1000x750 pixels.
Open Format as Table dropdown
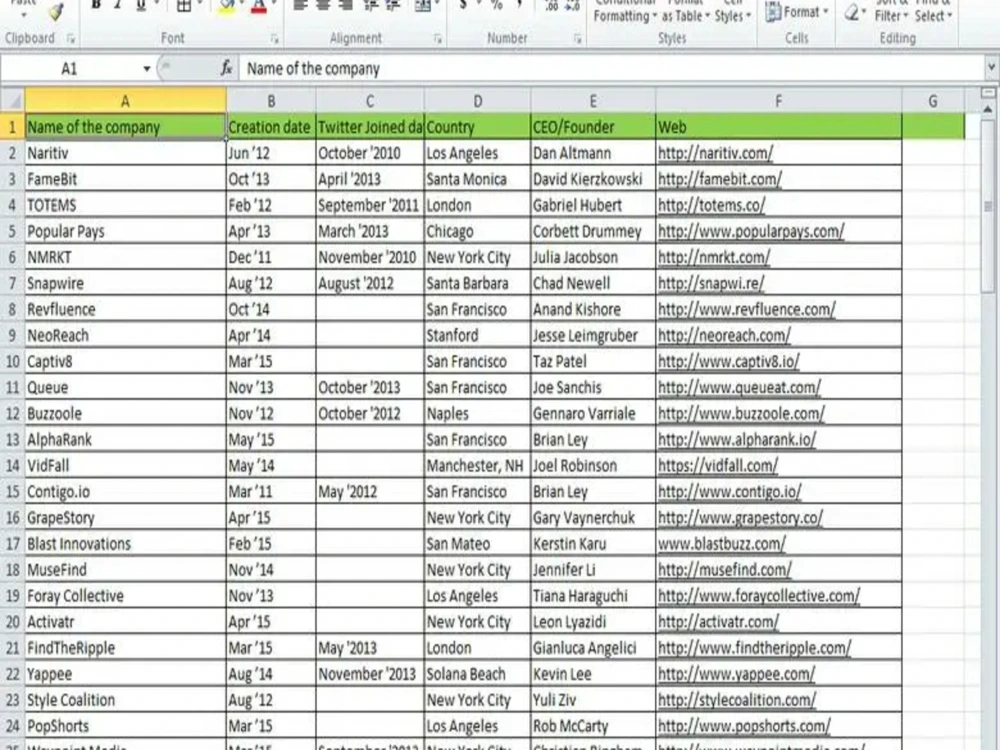[x=686, y=11]
